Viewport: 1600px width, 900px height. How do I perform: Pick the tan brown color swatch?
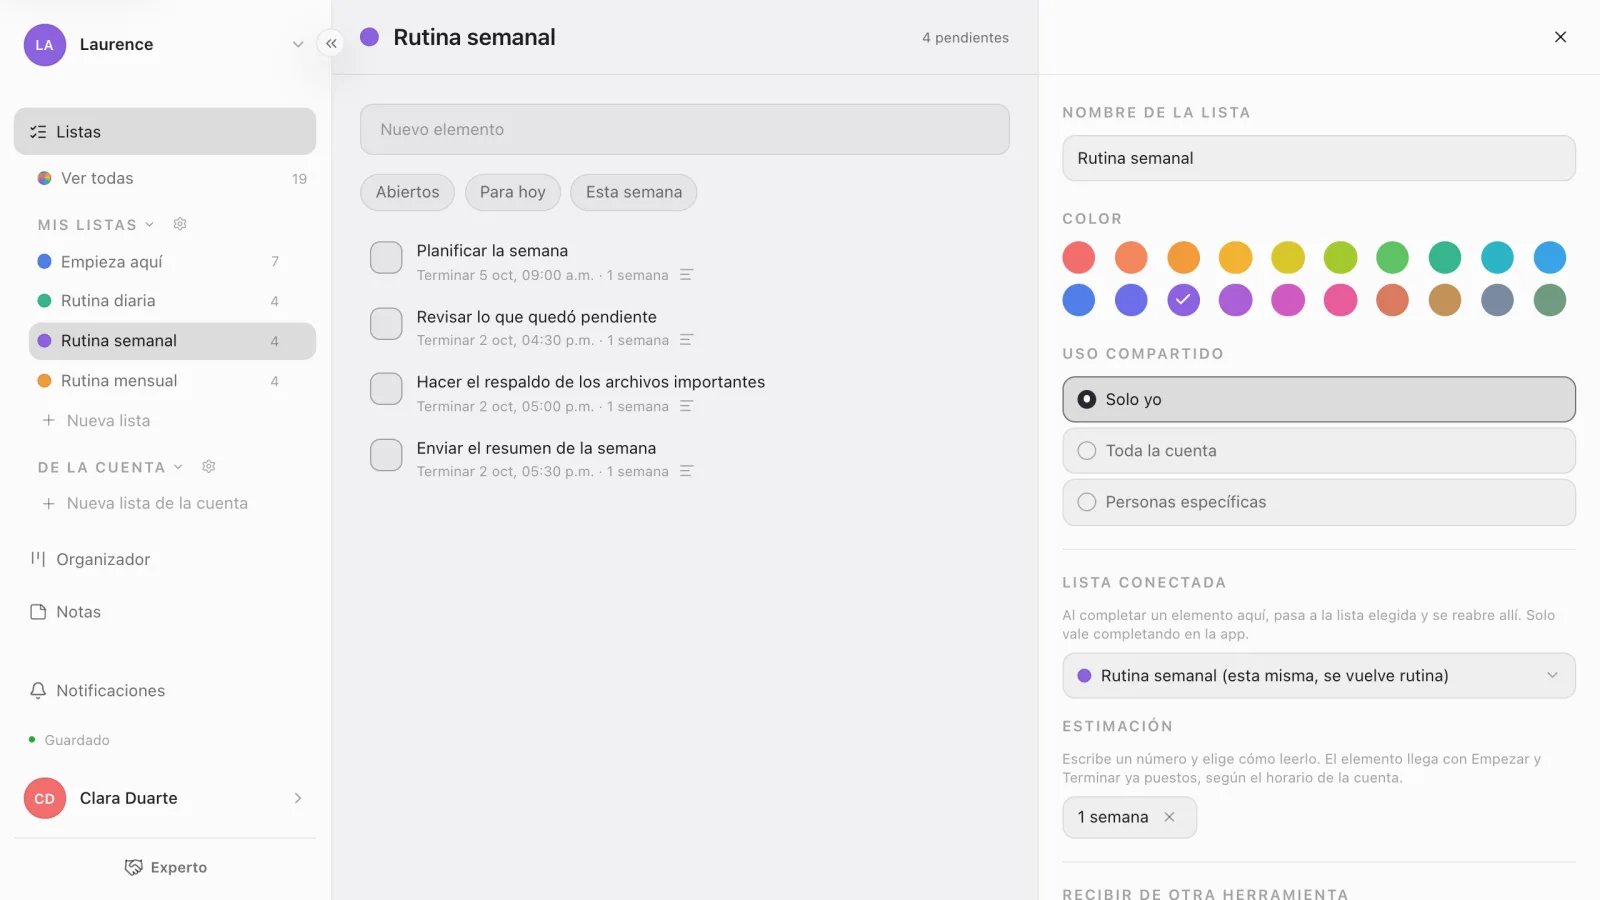(x=1445, y=300)
